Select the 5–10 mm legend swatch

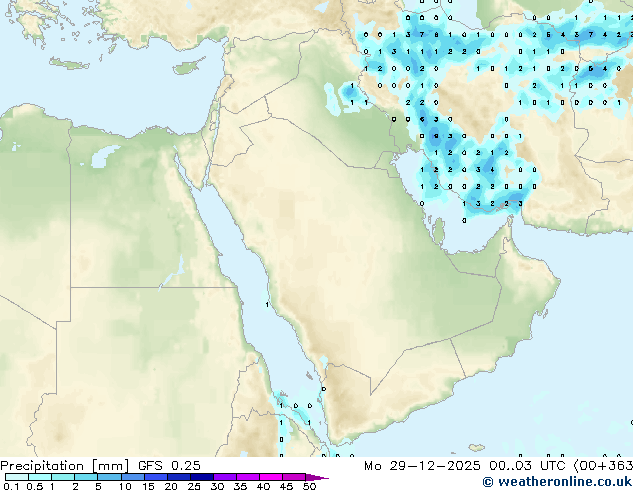pos(109,477)
